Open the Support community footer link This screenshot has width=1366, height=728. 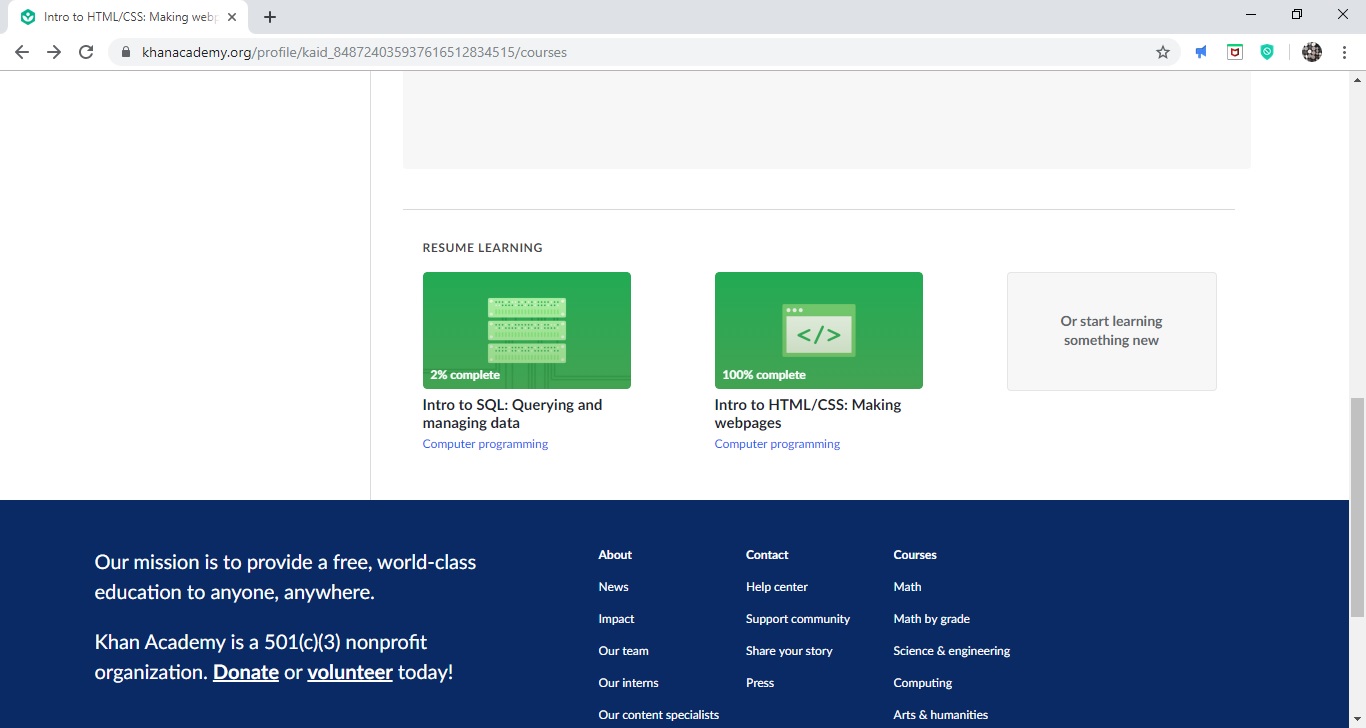(x=798, y=619)
